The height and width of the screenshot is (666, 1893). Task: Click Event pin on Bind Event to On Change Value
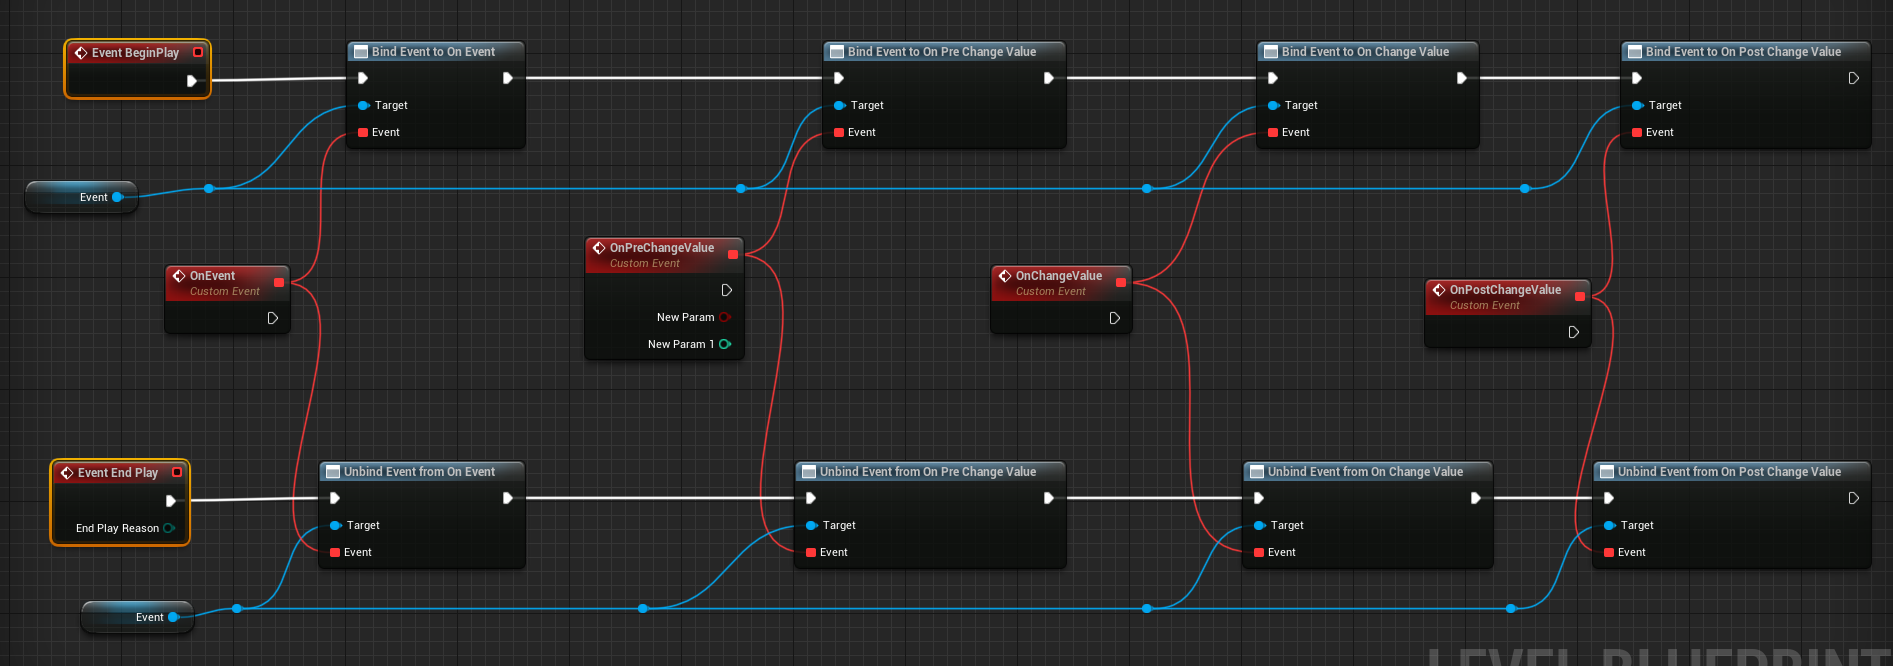[1273, 132]
